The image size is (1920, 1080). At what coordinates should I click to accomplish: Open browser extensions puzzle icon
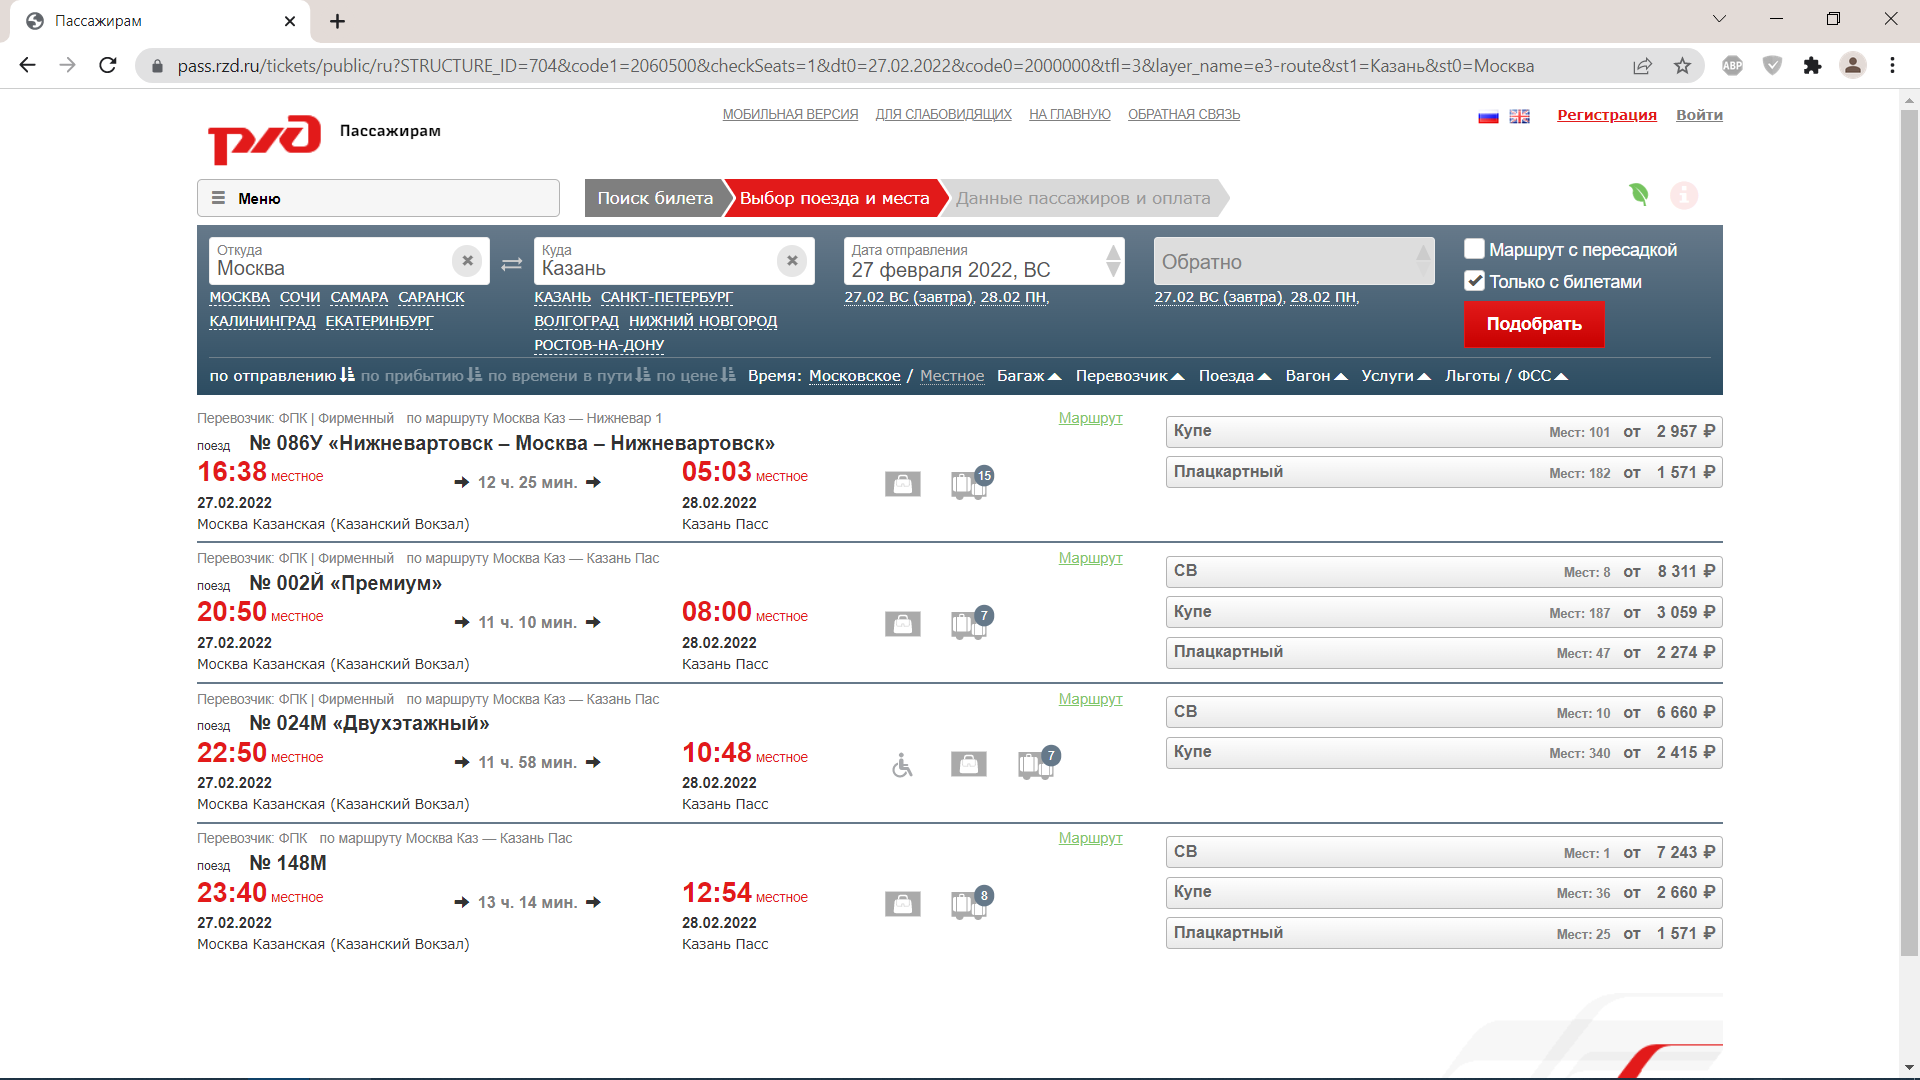pos(1812,66)
